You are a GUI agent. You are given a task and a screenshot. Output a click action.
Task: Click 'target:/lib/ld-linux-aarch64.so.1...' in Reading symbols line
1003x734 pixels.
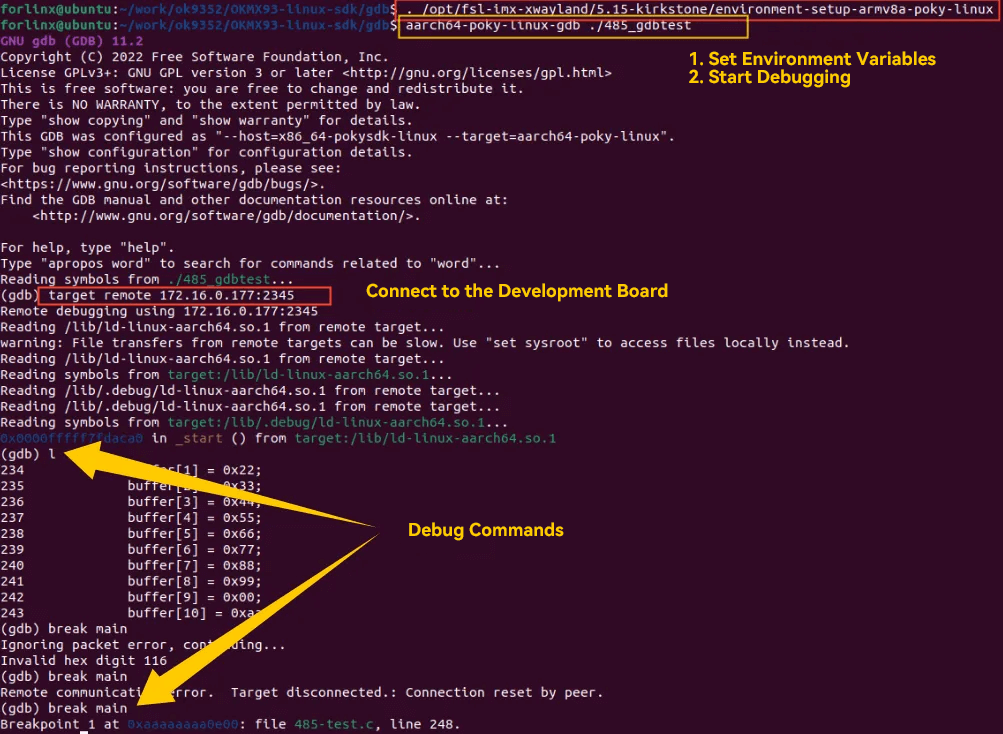coord(310,375)
